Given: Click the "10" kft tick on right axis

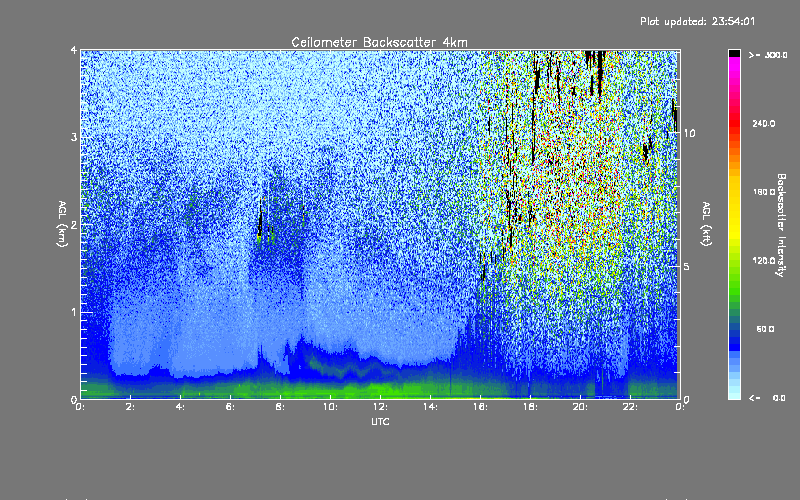Looking at the screenshot, I should pos(689,133).
